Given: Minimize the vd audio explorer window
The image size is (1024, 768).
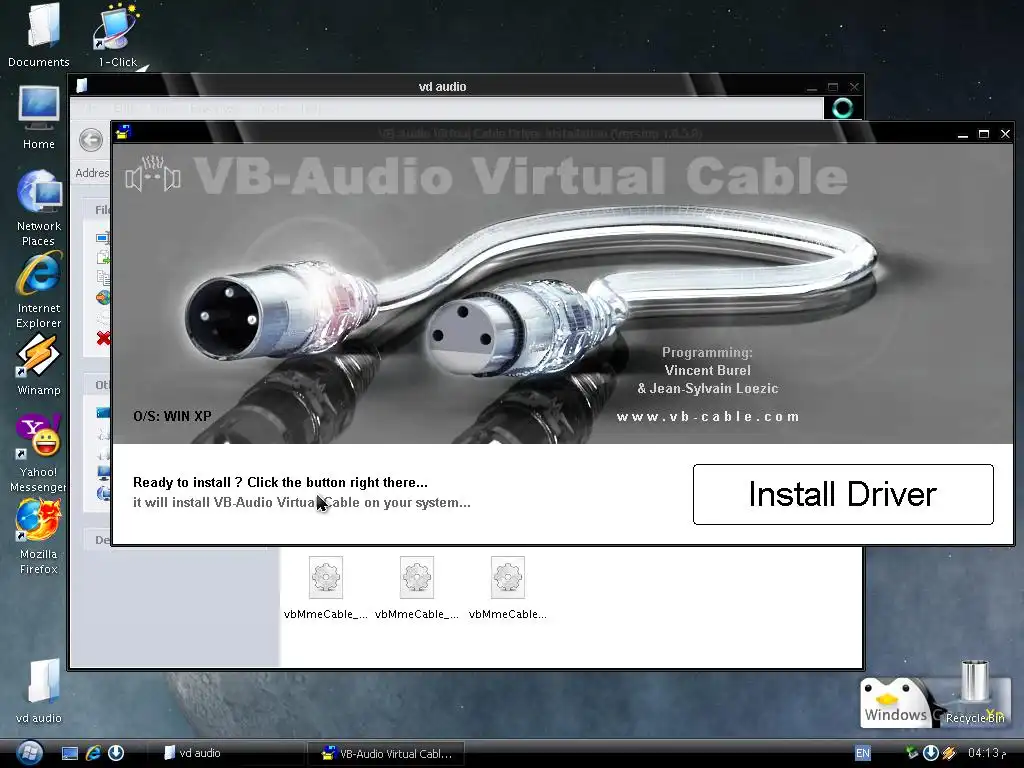Looking at the screenshot, I should 812,87.
